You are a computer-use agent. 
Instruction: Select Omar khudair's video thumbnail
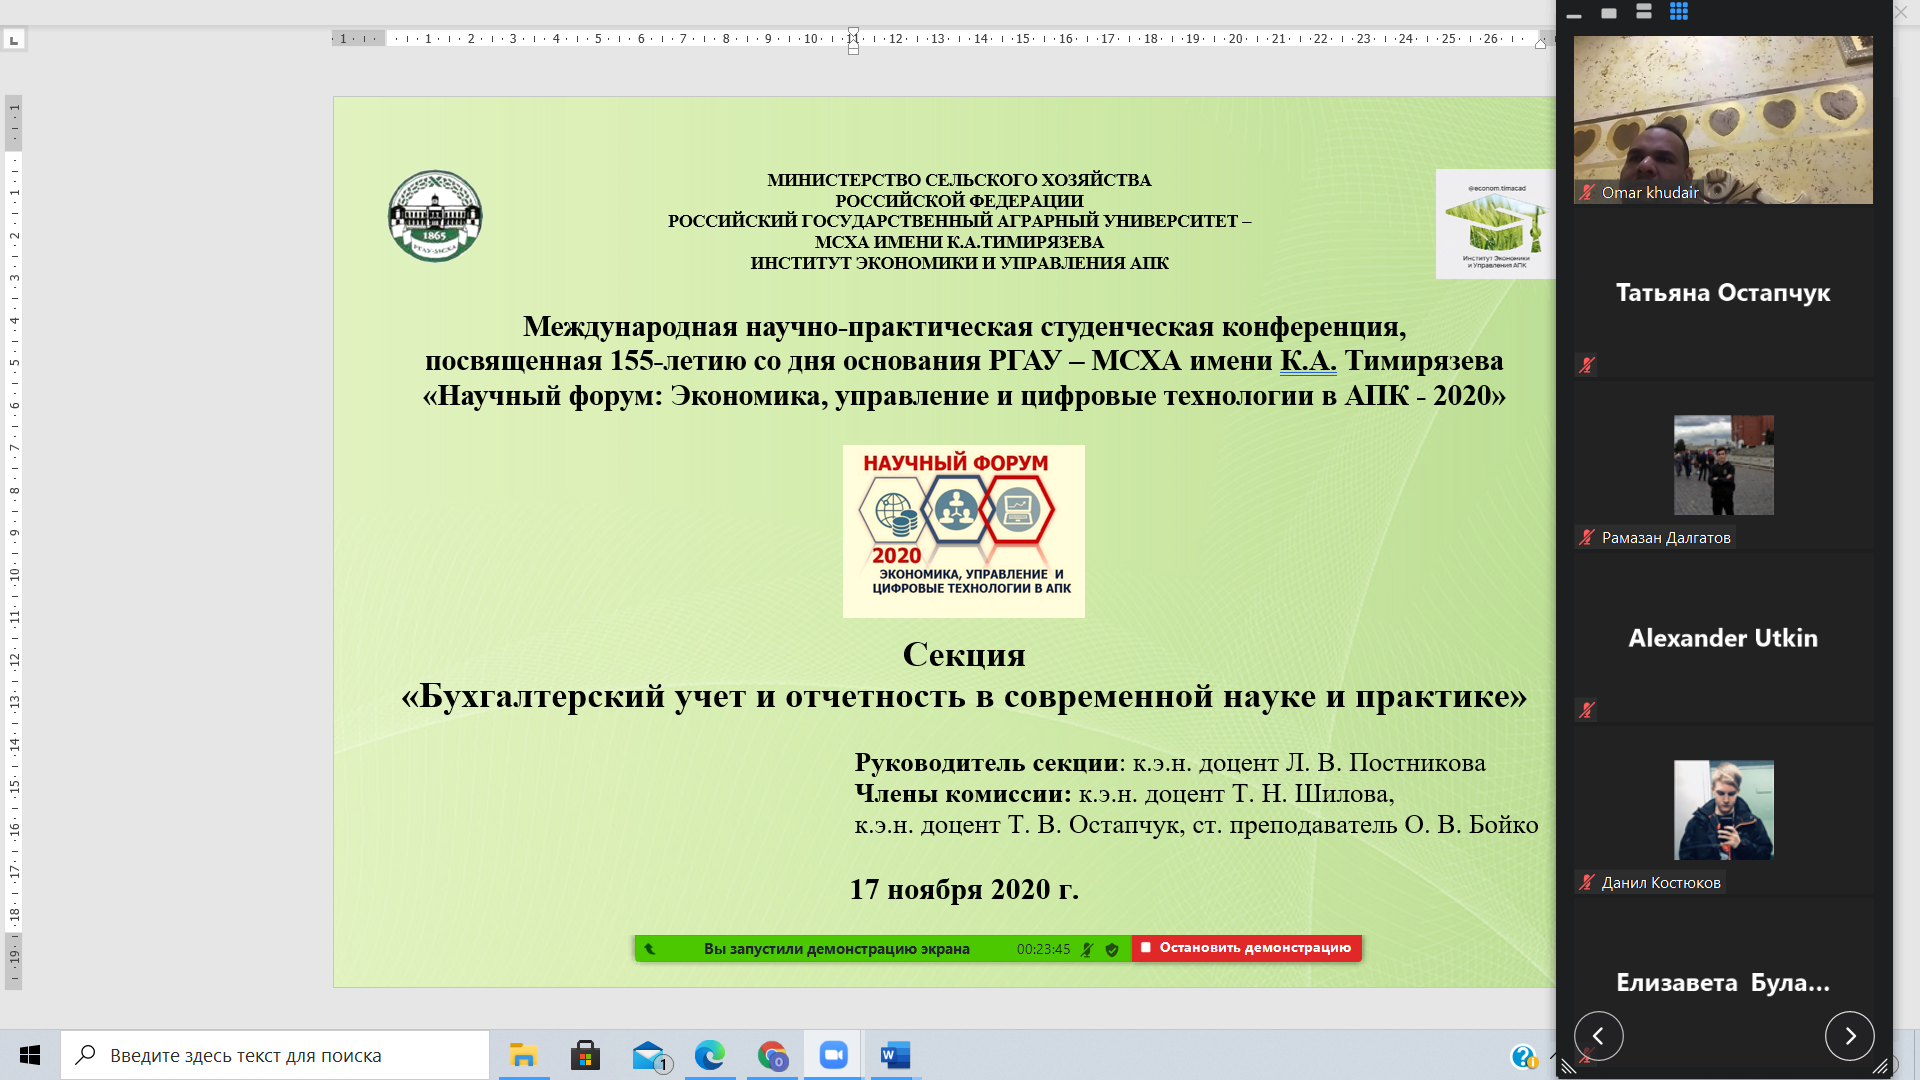pos(1723,120)
